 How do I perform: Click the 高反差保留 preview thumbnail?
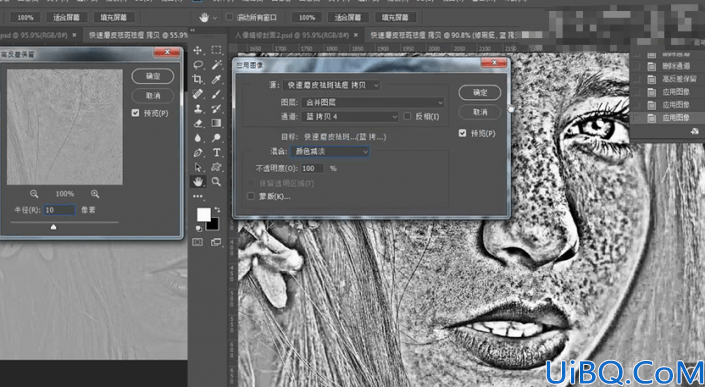click(65, 127)
